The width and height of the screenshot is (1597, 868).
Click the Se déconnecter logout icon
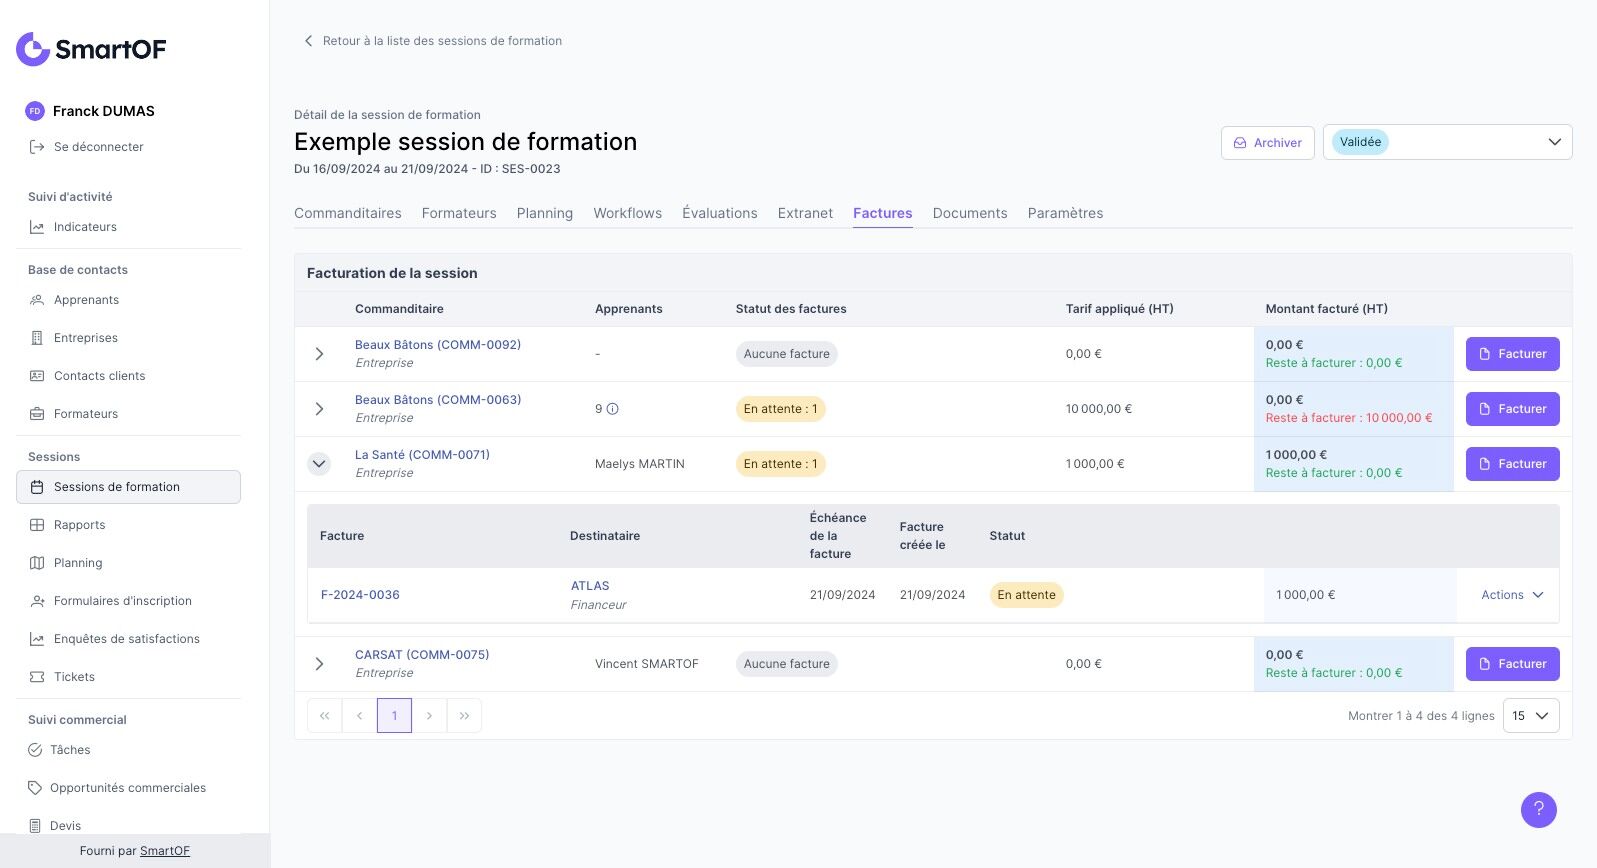click(37, 147)
